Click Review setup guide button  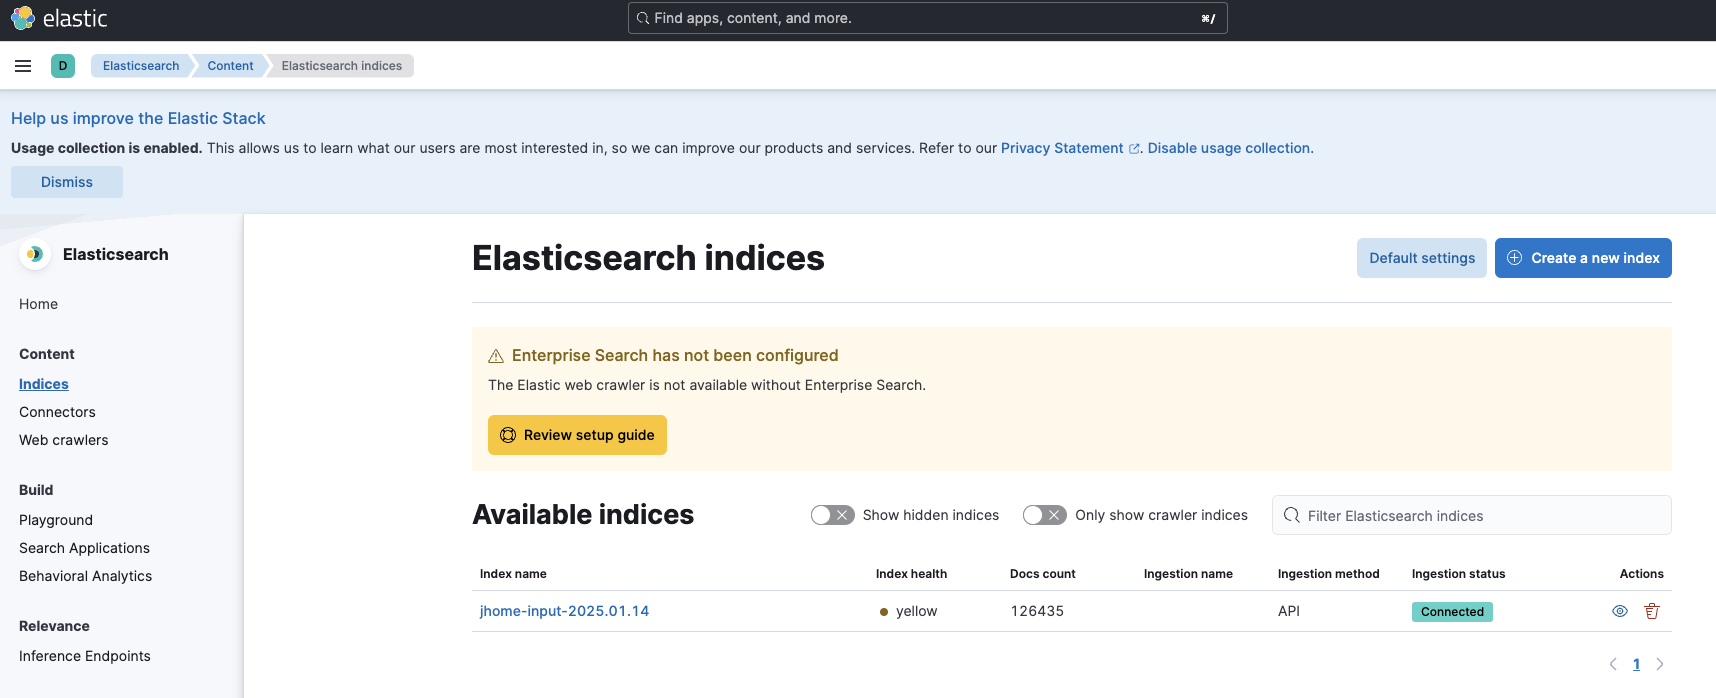[x=577, y=435]
